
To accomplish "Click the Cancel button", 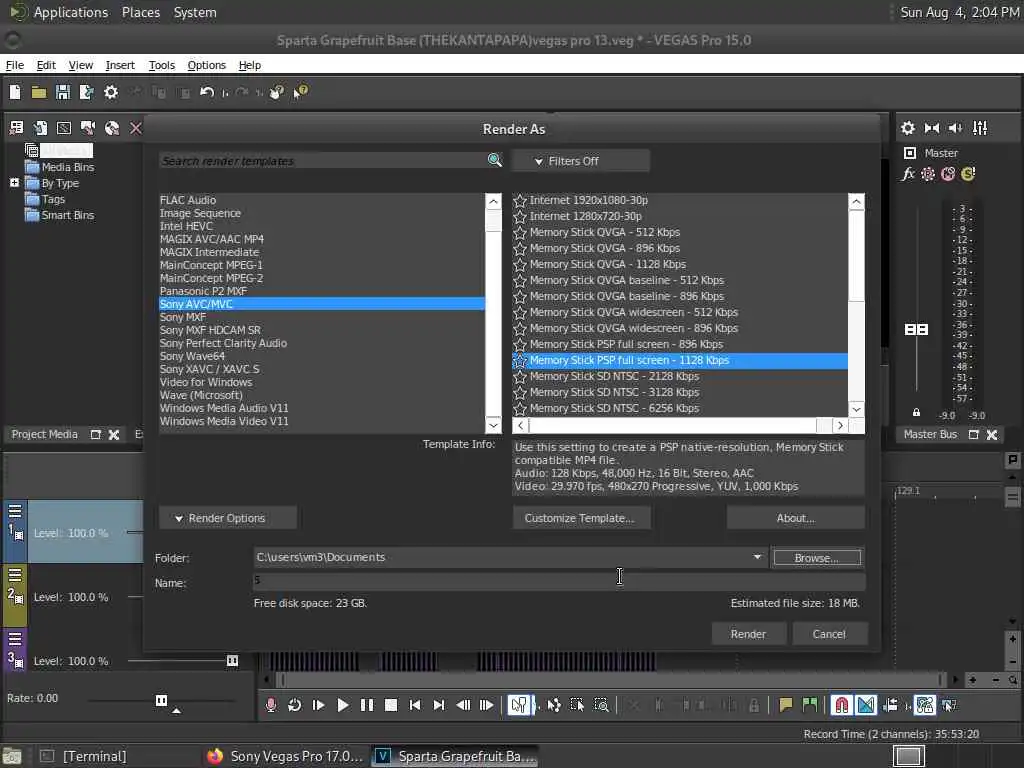I will tap(829, 633).
